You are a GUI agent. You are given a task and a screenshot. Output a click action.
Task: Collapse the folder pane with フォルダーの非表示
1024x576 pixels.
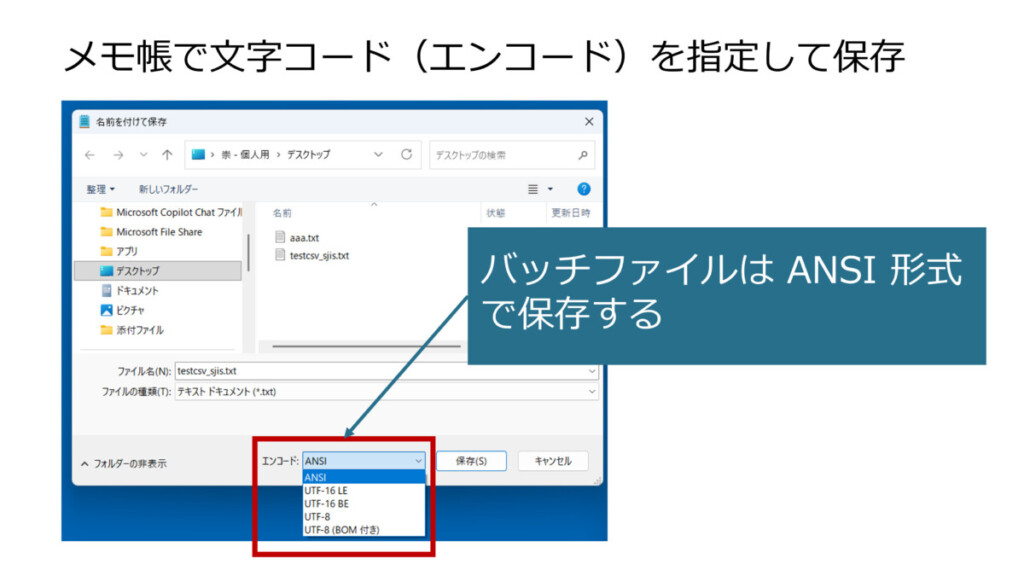[124, 463]
